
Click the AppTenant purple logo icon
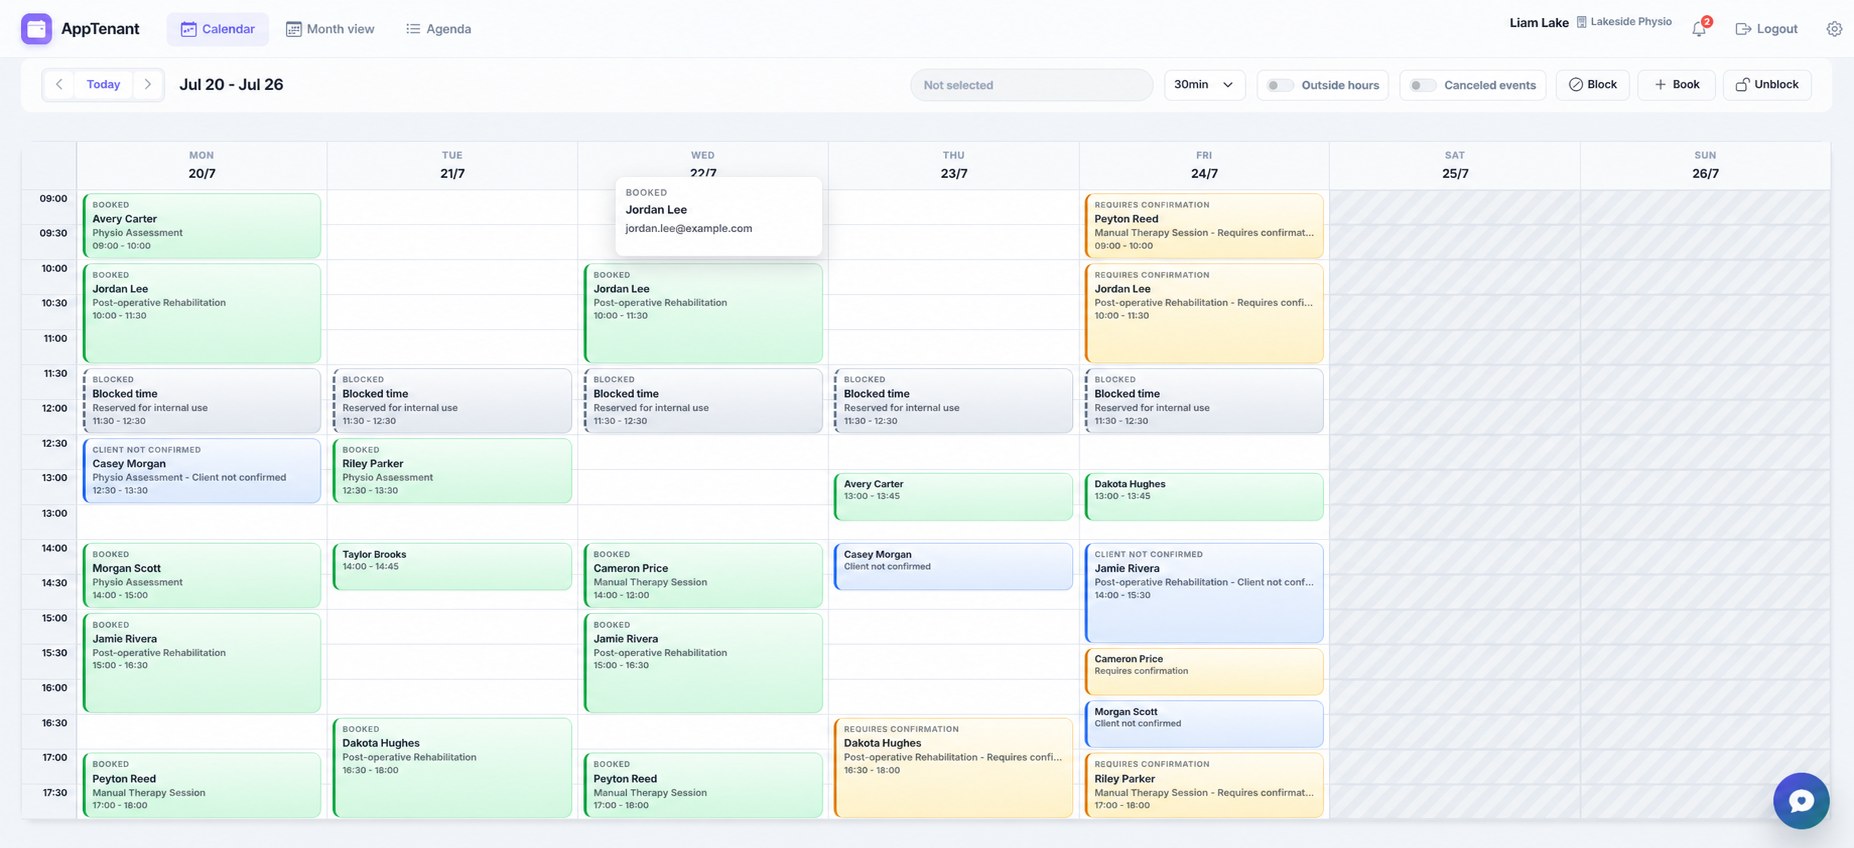pyautogui.click(x=36, y=29)
